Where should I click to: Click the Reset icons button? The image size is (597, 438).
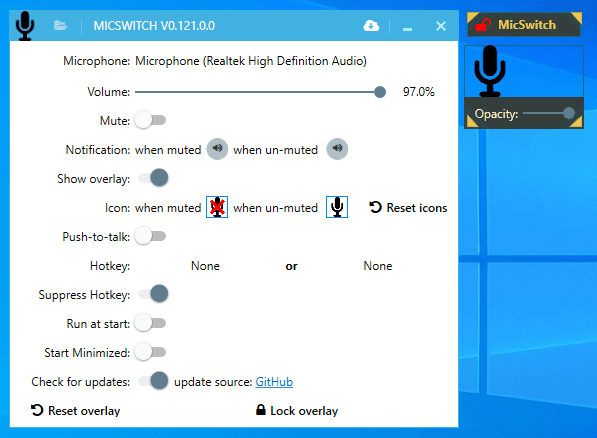pyautogui.click(x=408, y=208)
